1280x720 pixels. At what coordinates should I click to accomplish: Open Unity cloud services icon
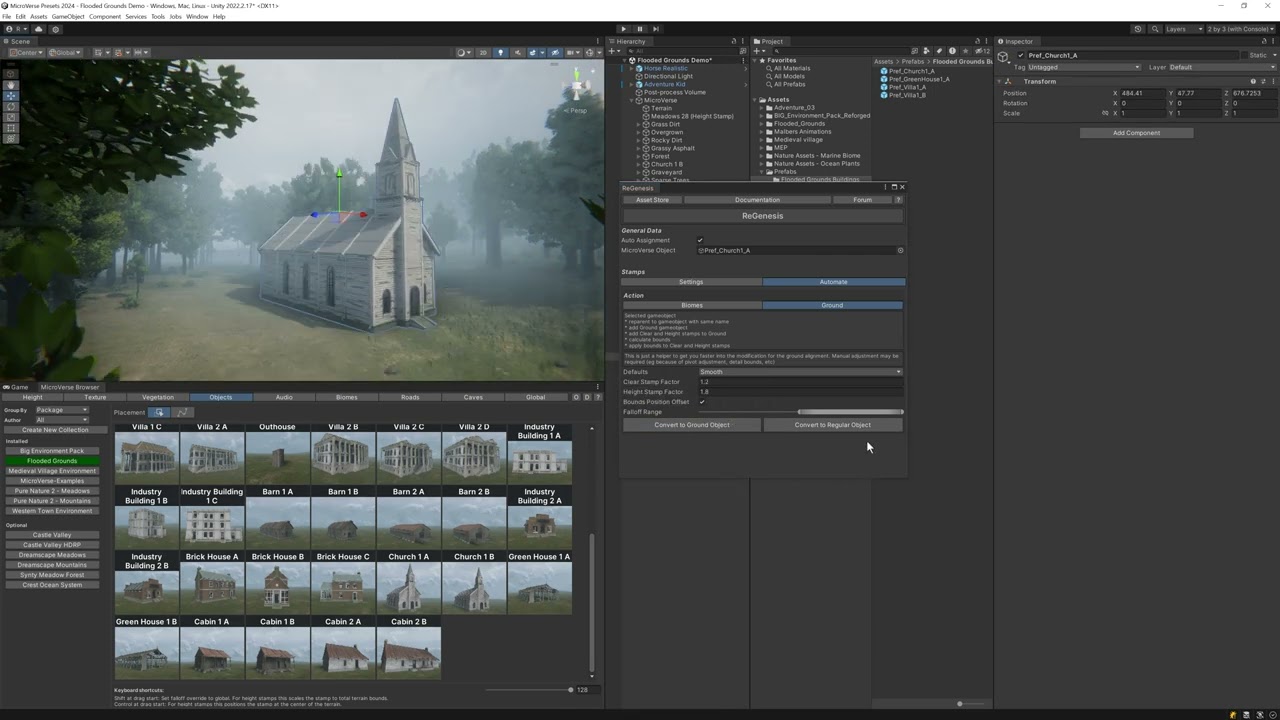click(39, 29)
